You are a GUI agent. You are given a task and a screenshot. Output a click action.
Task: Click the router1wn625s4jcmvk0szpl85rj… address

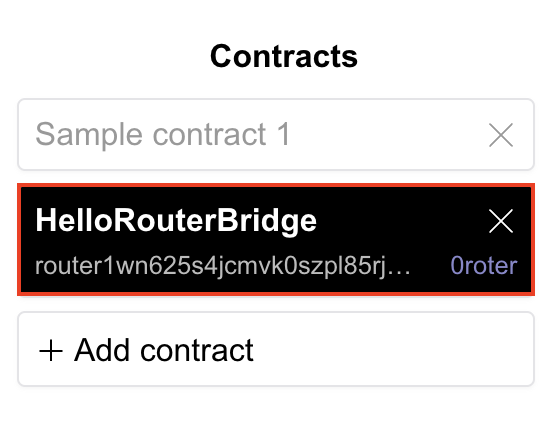[223, 267]
